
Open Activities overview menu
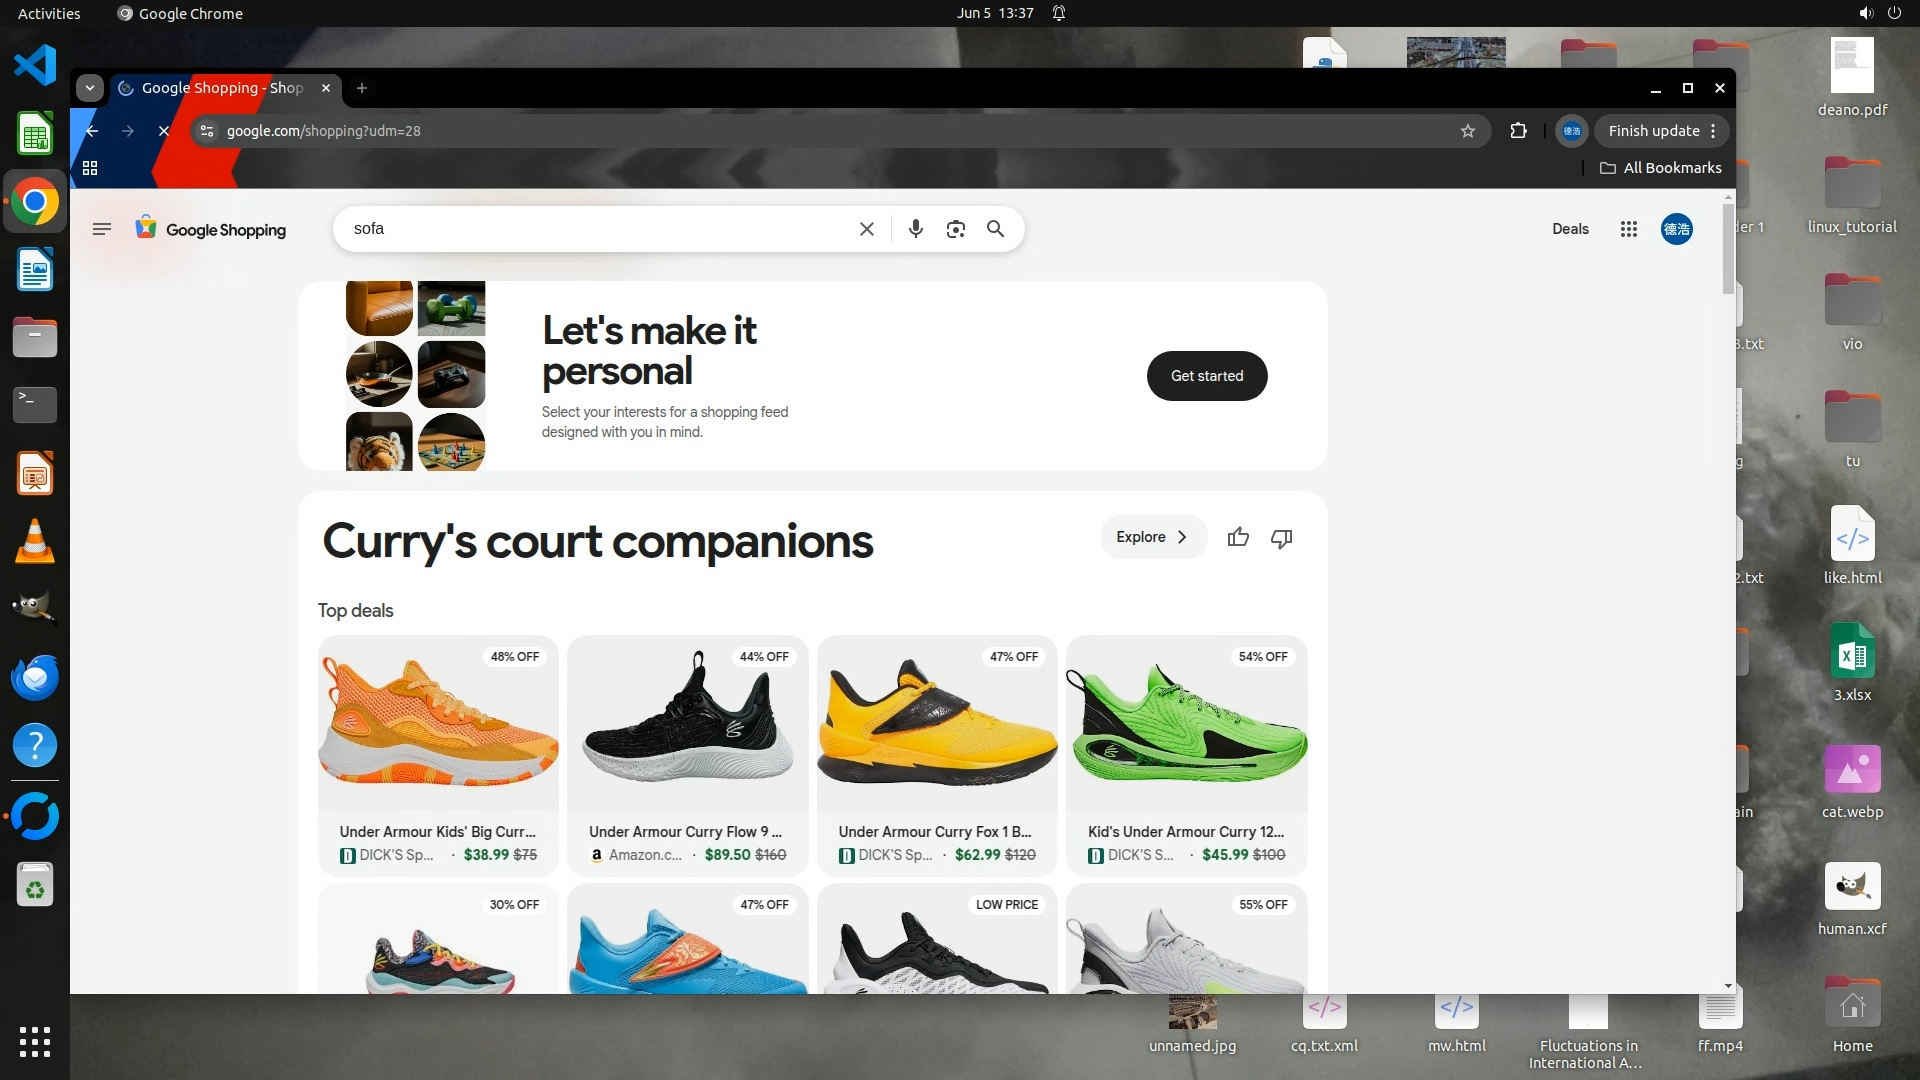click(49, 13)
